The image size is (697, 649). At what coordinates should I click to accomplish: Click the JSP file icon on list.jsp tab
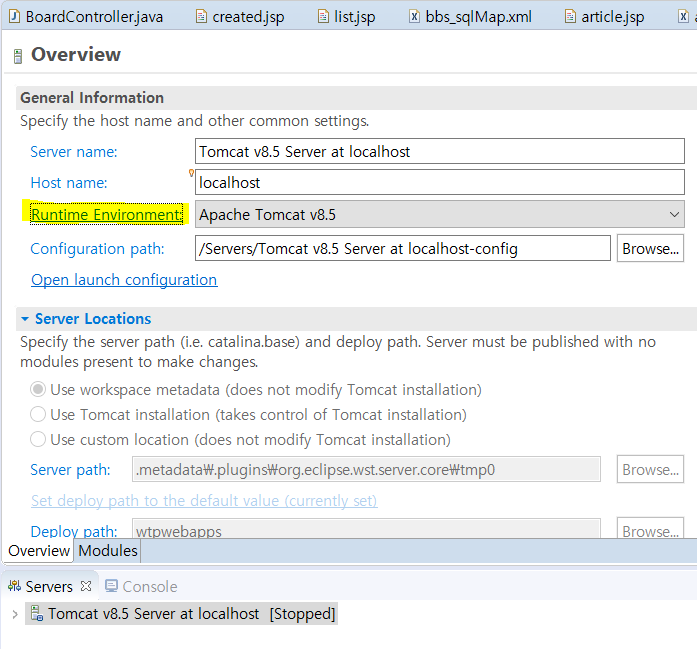tap(323, 17)
